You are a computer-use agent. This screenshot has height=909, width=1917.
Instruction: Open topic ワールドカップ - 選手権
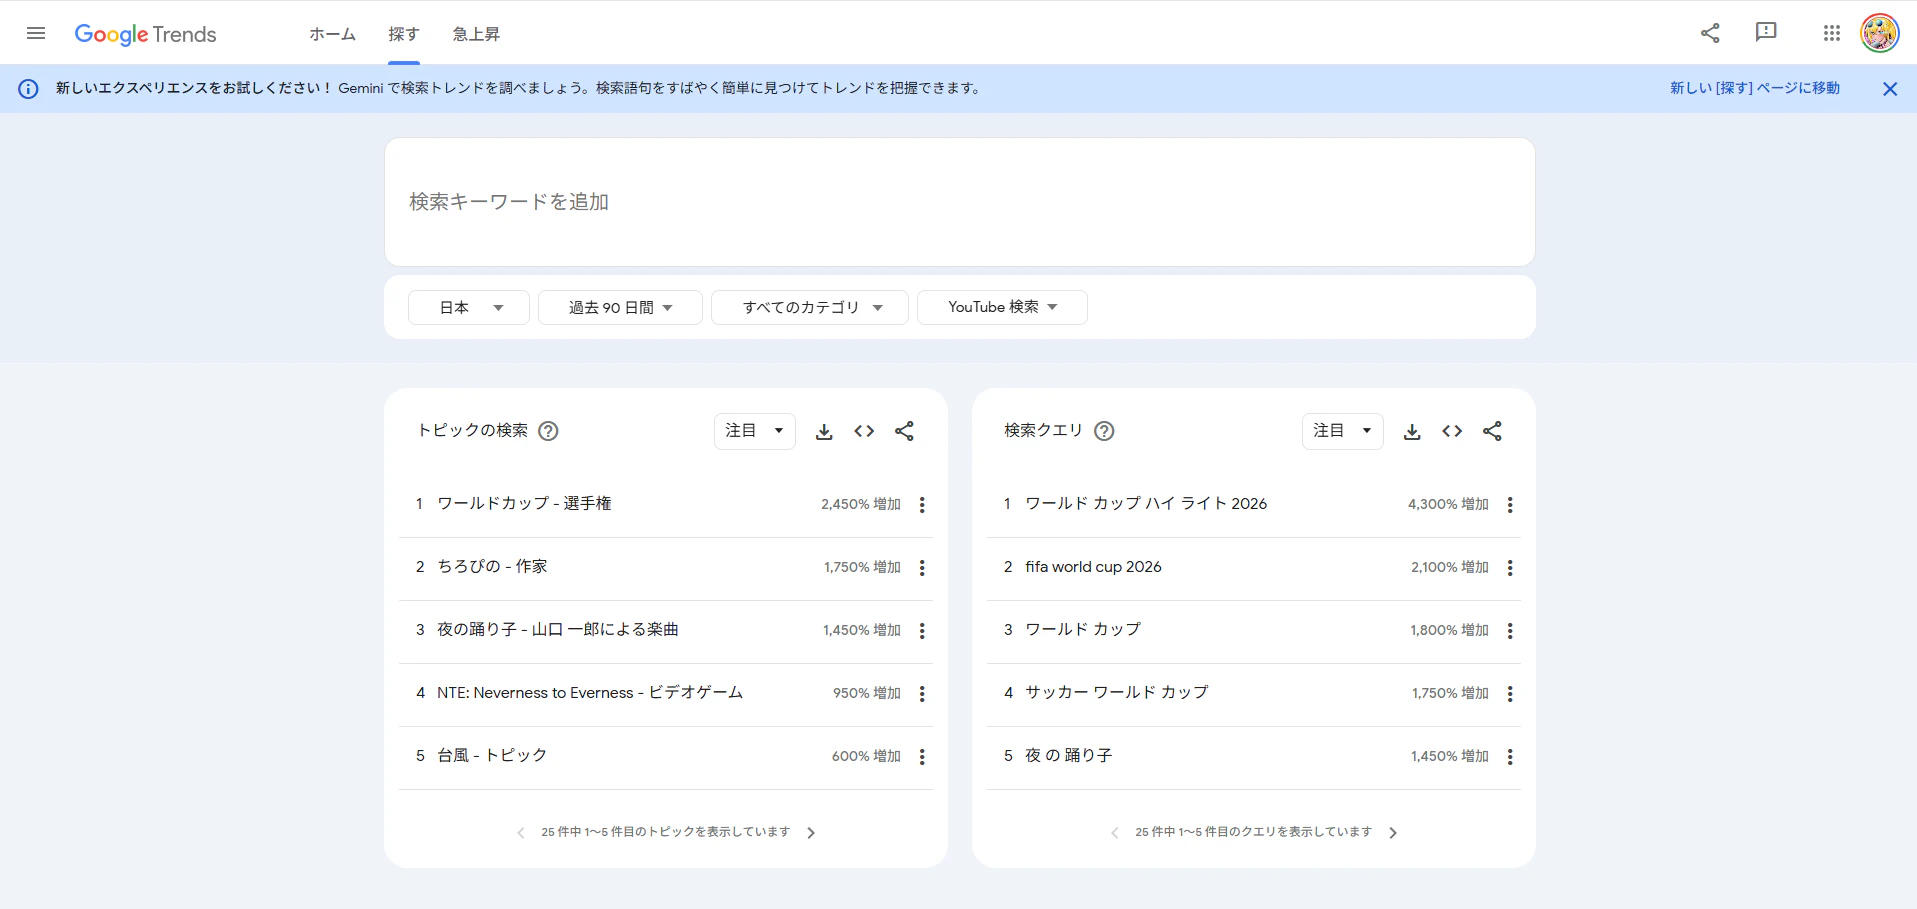point(524,504)
